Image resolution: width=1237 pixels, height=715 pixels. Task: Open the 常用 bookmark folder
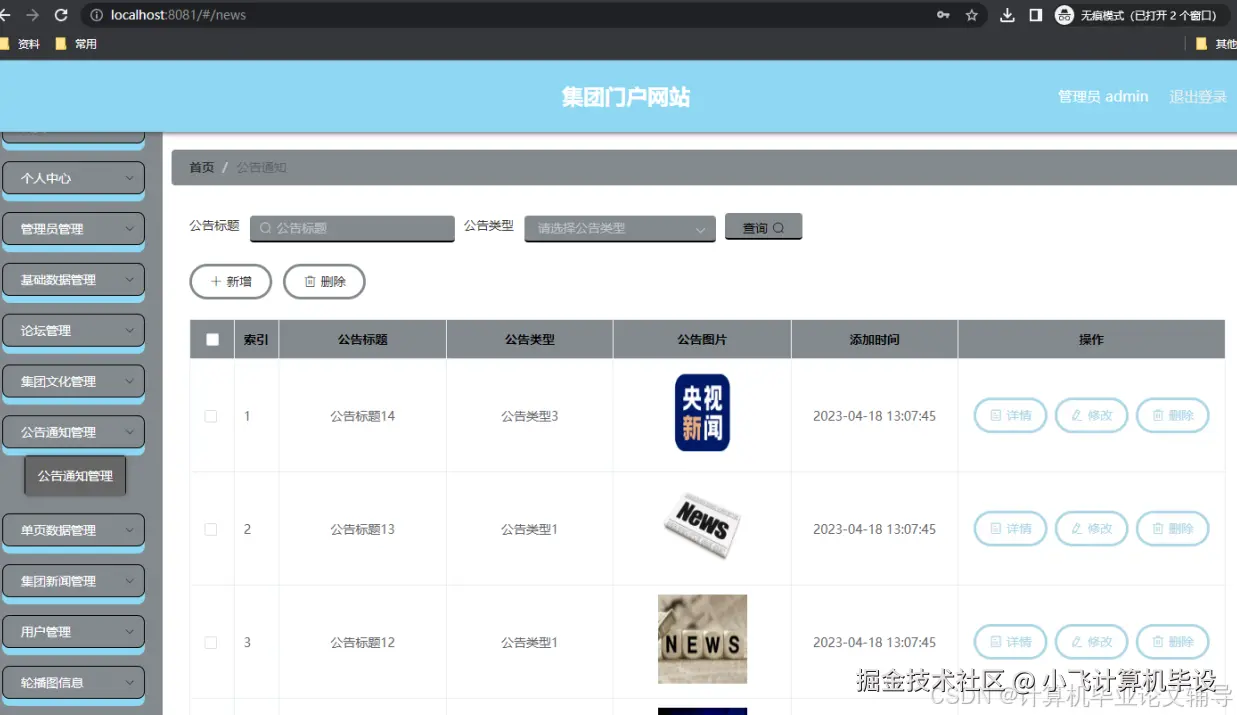[x=76, y=44]
